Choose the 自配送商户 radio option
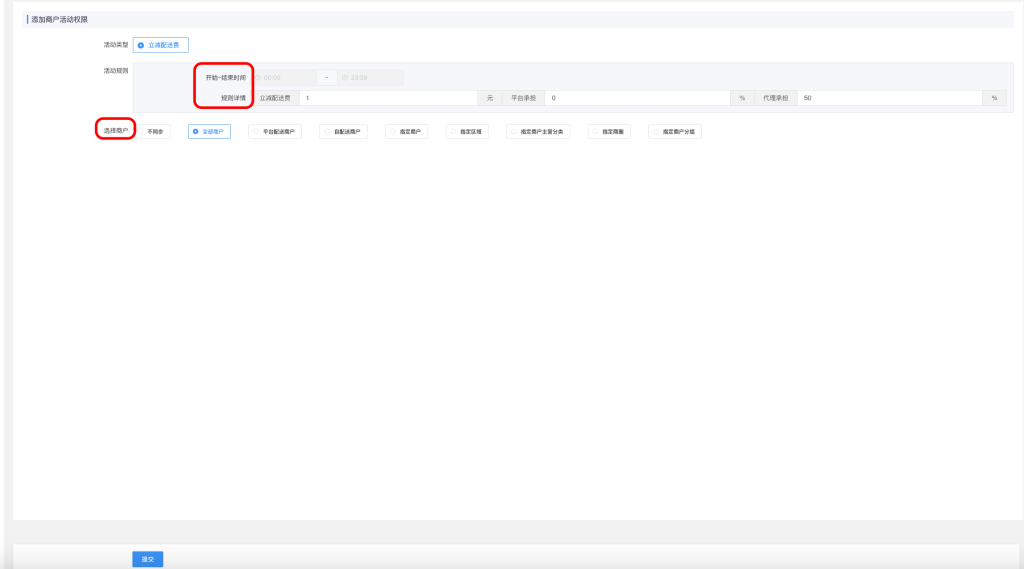Viewport: 1024px width, 569px height. tap(343, 131)
